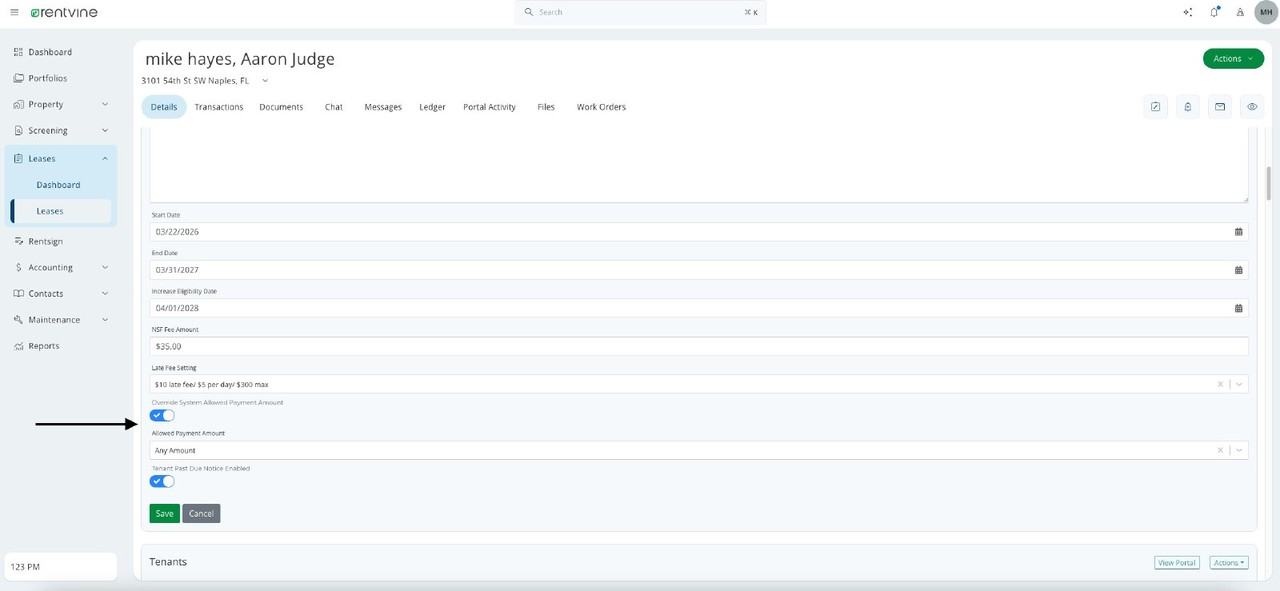Save the lease details

(x=164, y=513)
